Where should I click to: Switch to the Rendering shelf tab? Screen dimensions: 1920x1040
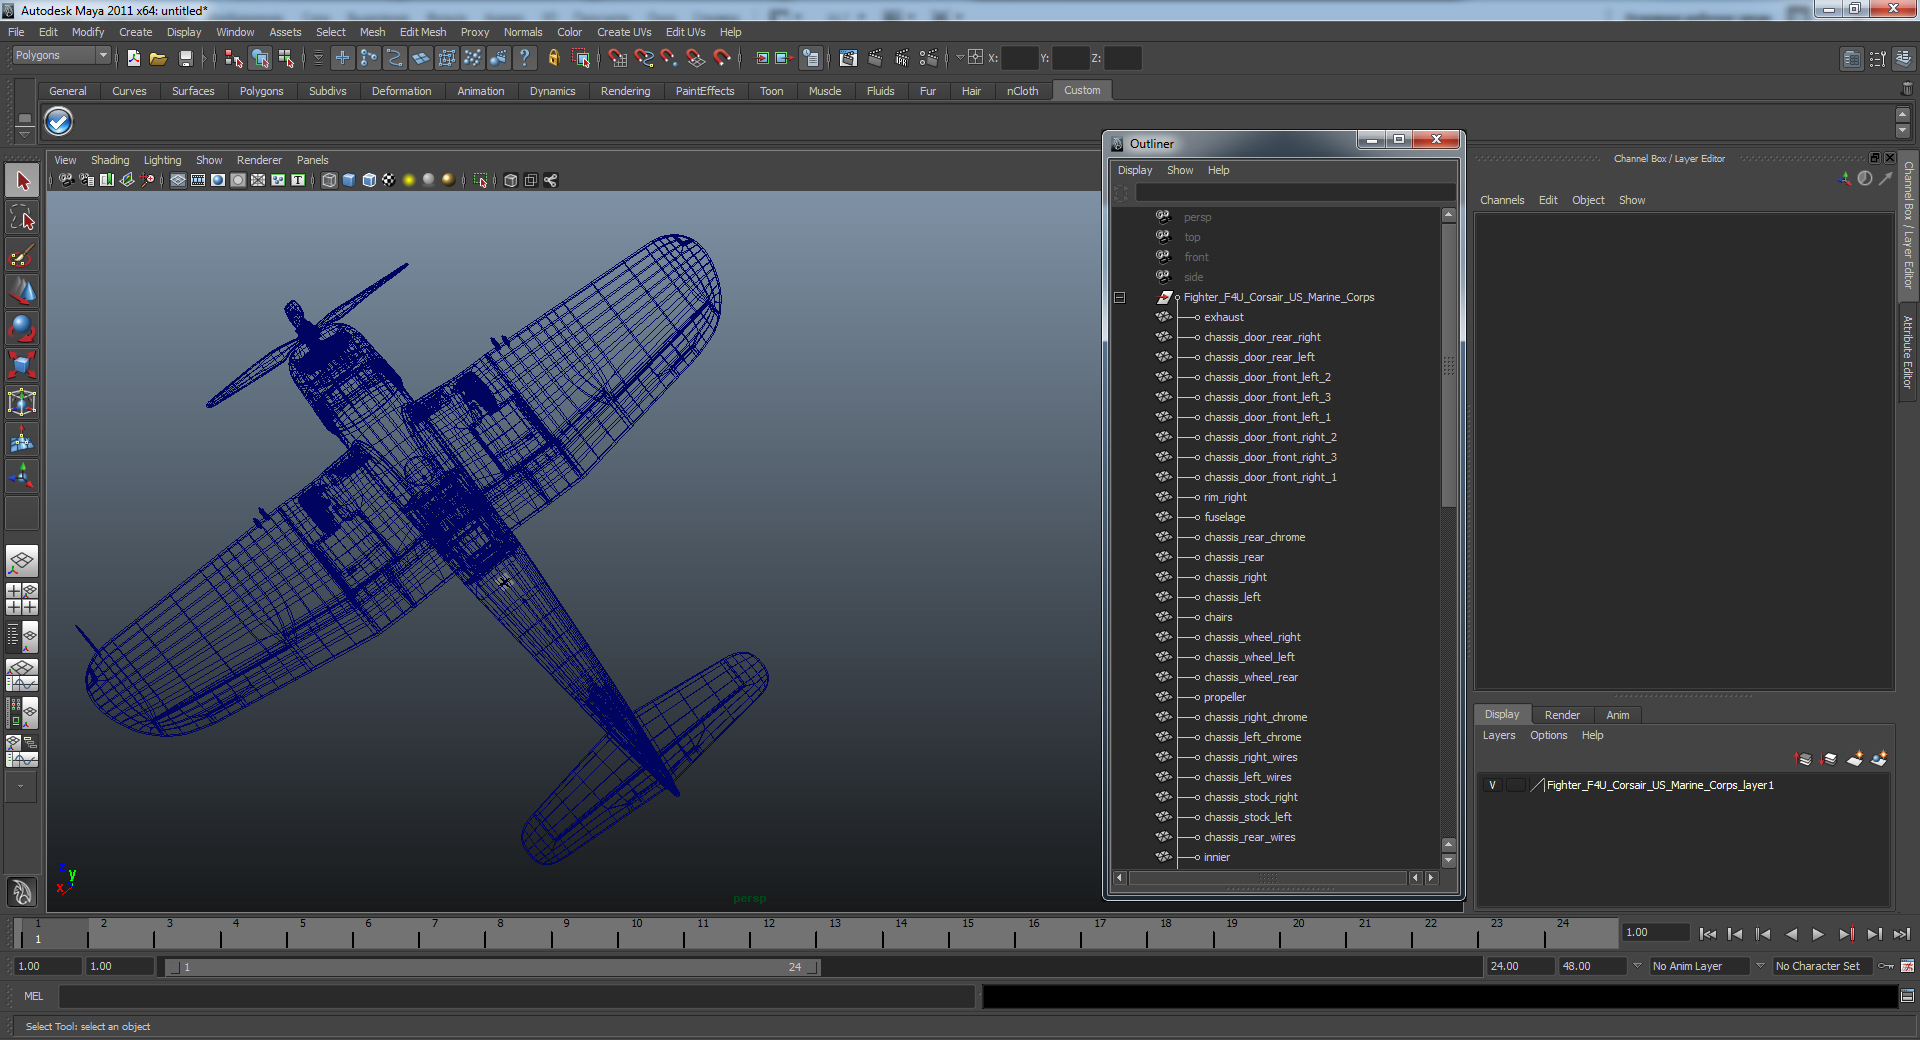click(x=625, y=91)
